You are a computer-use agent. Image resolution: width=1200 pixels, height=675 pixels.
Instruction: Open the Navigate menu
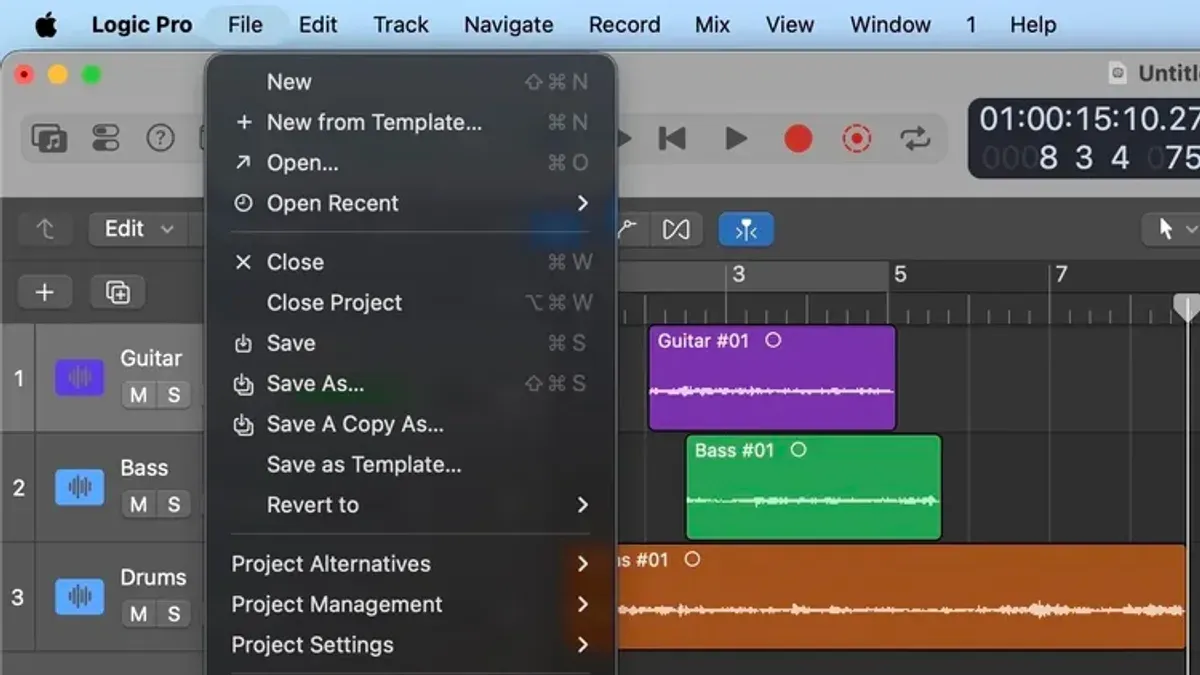(509, 24)
